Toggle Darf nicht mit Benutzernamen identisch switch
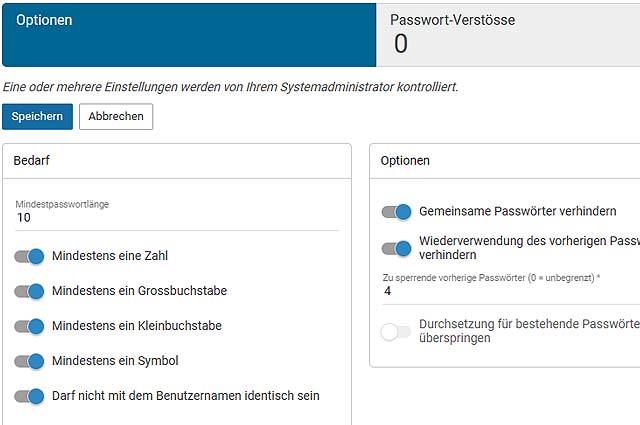The height and width of the screenshot is (425, 640). tap(29, 396)
